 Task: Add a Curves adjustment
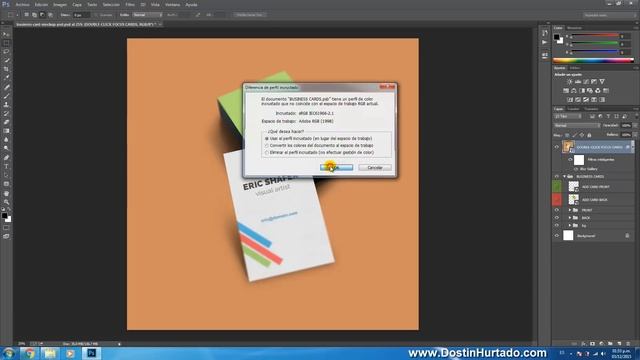pos(586,82)
